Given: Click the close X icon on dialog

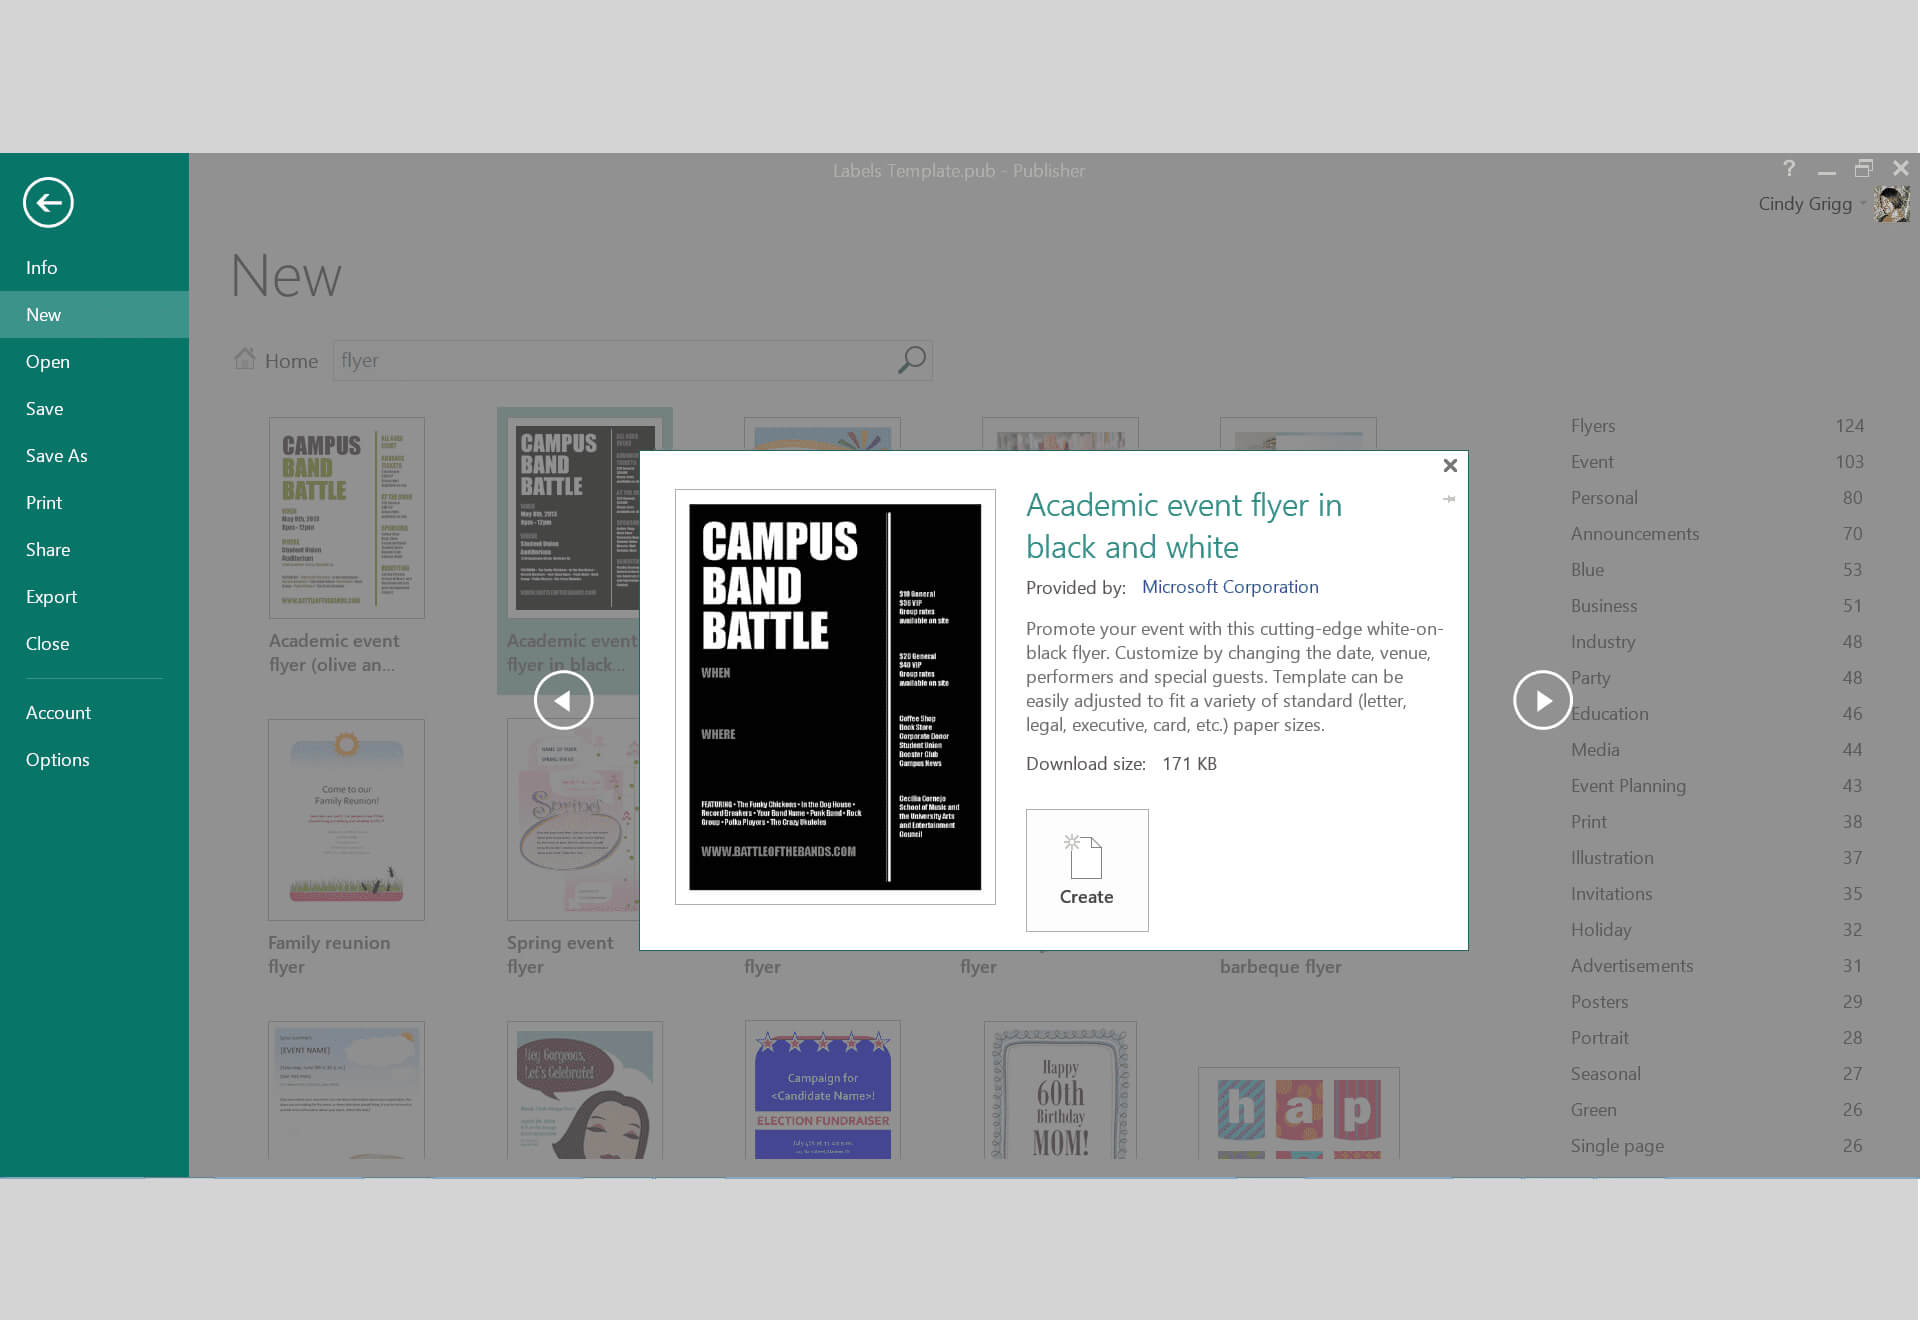Looking at the screenshot, I should pos(1450,465).
